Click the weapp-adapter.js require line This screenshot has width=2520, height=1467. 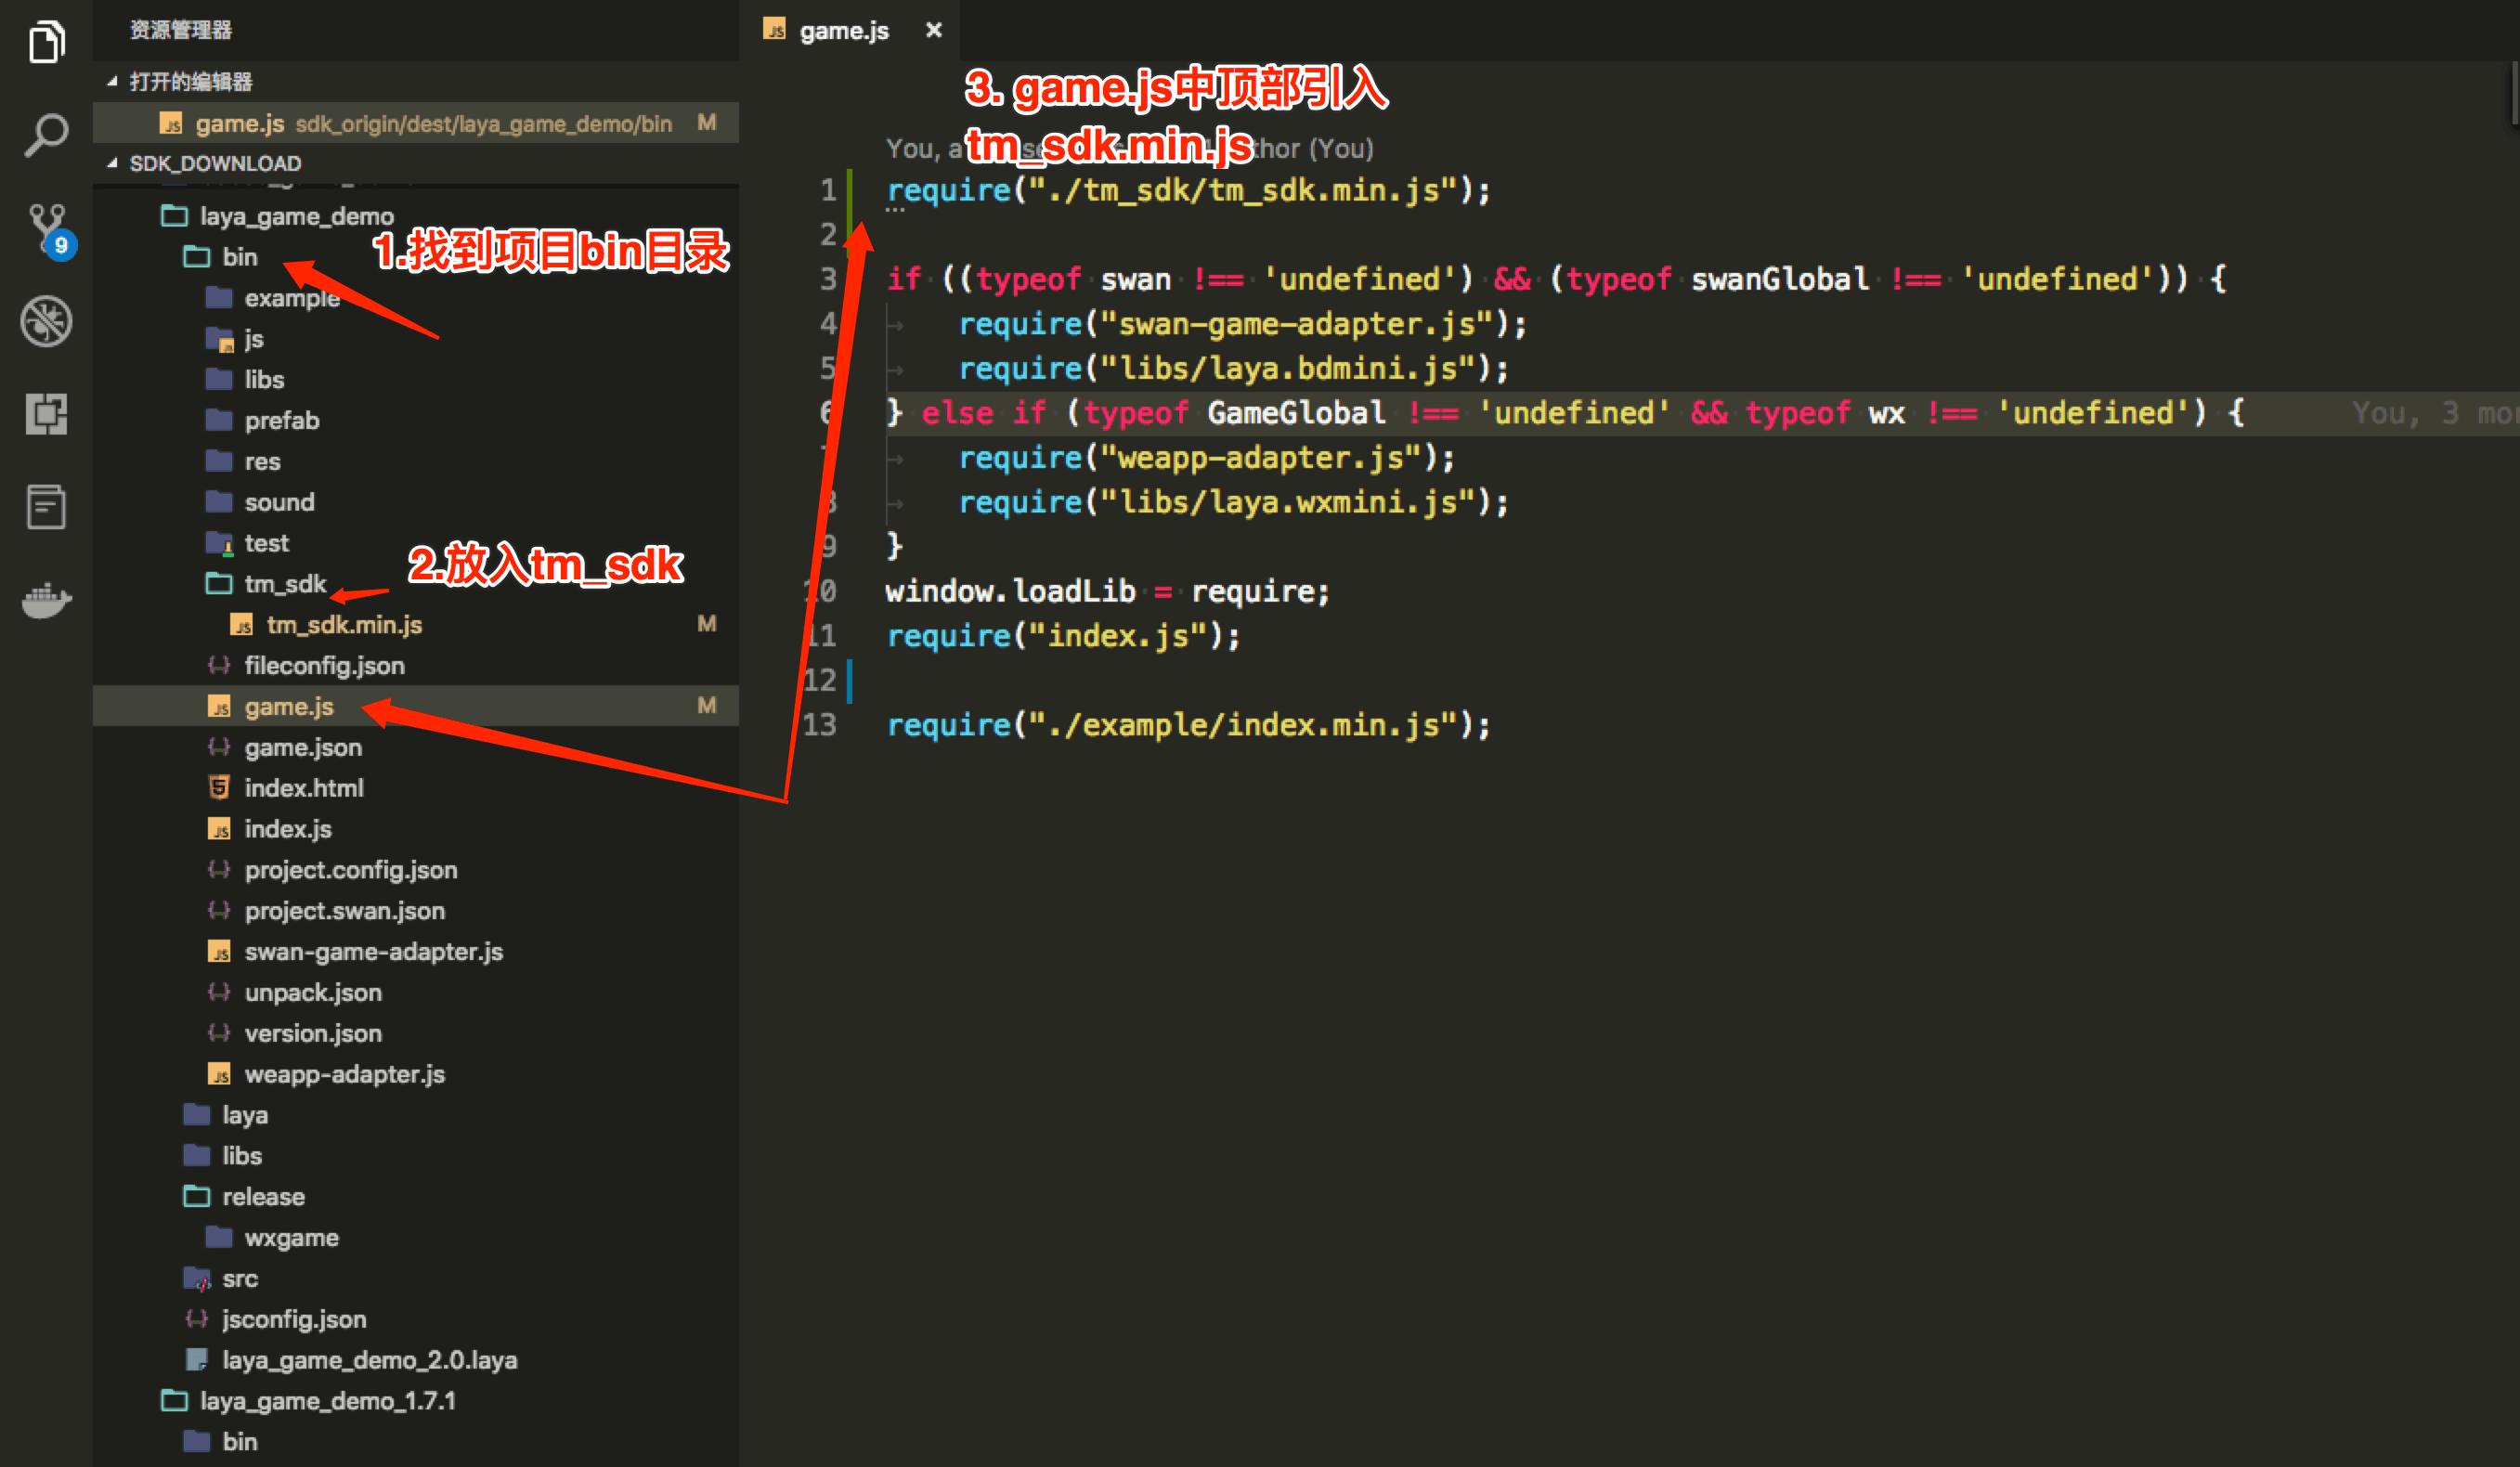1207,458
